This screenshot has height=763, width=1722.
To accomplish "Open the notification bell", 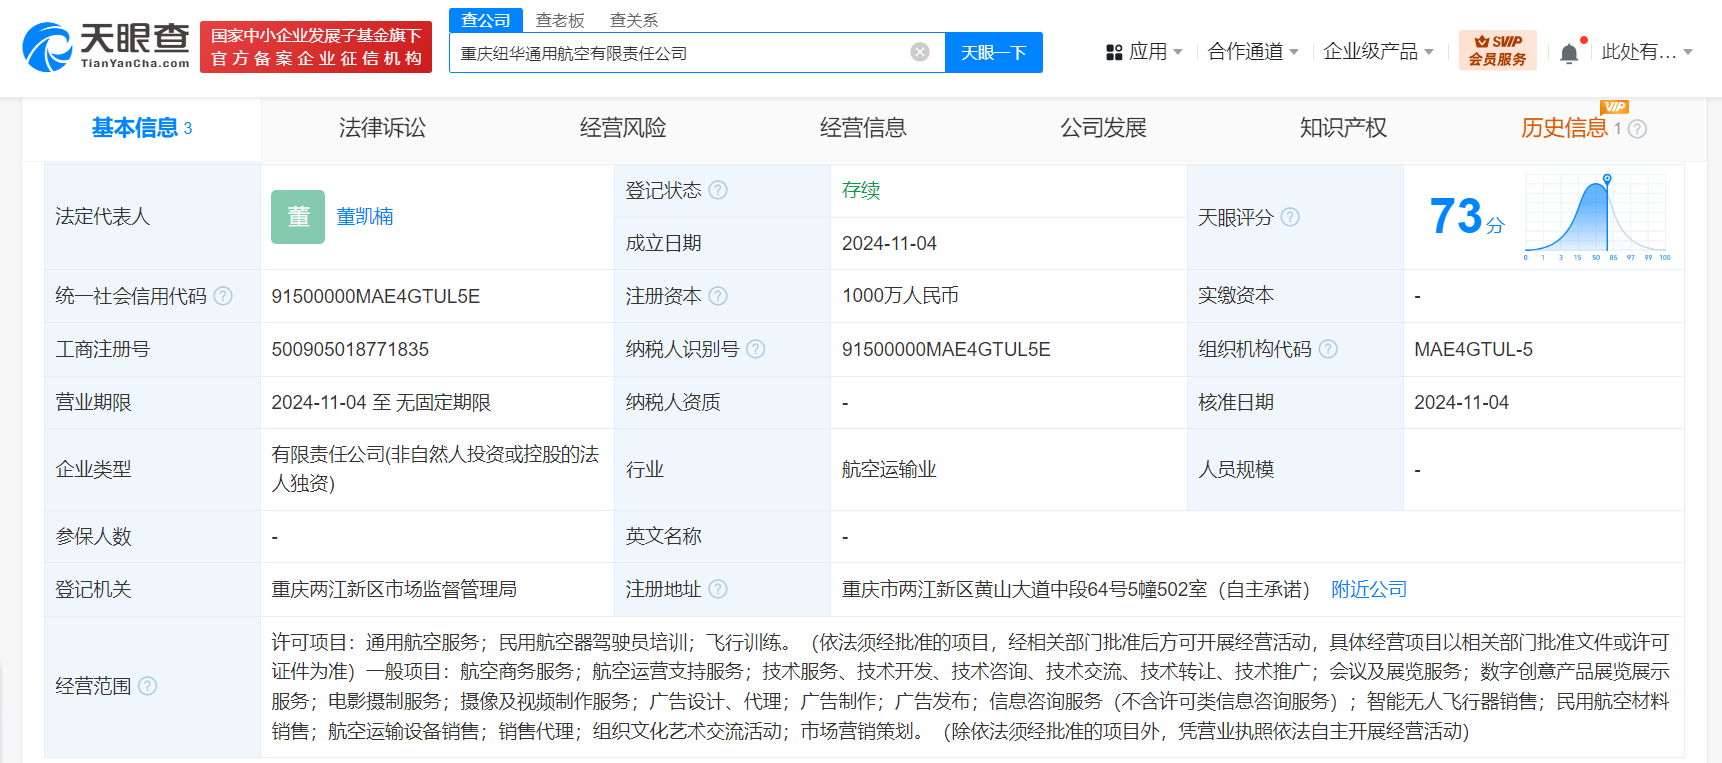I will [x=1570, y=53].
